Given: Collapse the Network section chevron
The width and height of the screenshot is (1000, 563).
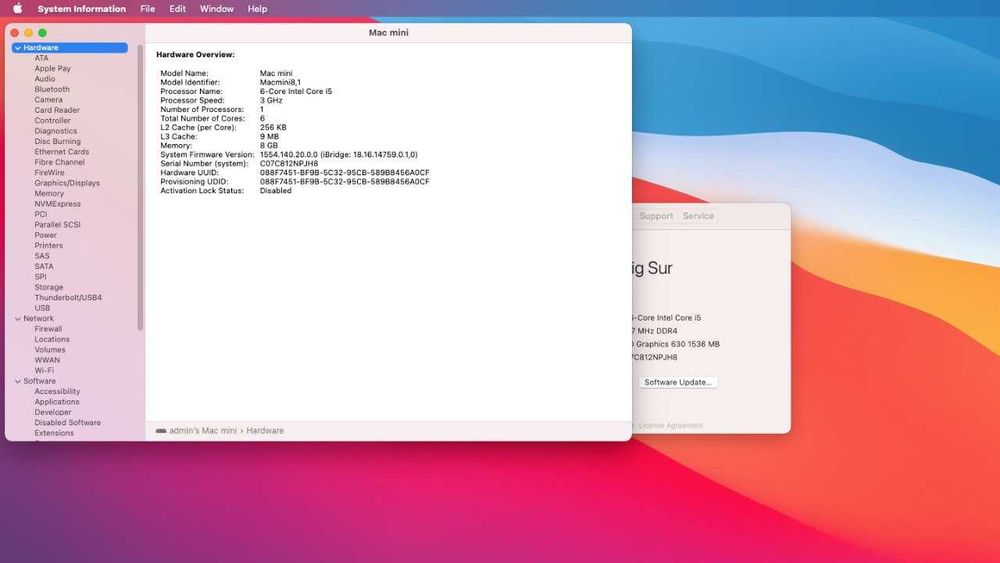Looking at the screenshot, I should coord(18,319).
